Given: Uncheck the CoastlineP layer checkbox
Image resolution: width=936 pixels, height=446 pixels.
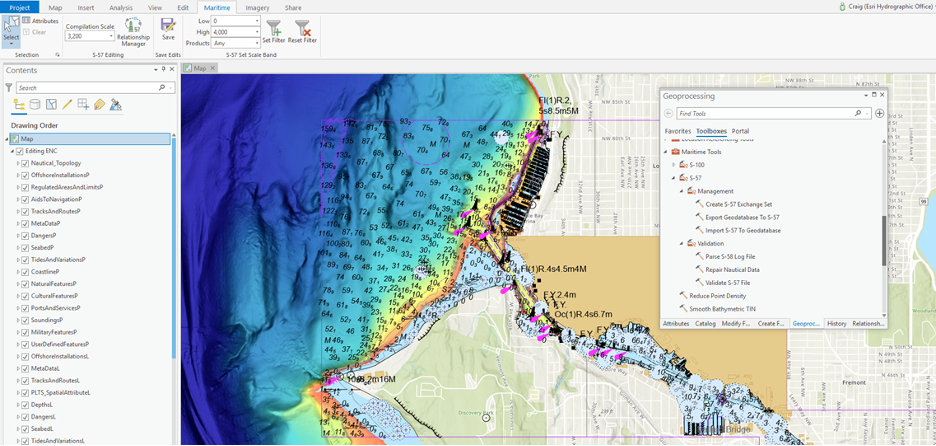Looking at the screenshot, I should coord(25,272).
